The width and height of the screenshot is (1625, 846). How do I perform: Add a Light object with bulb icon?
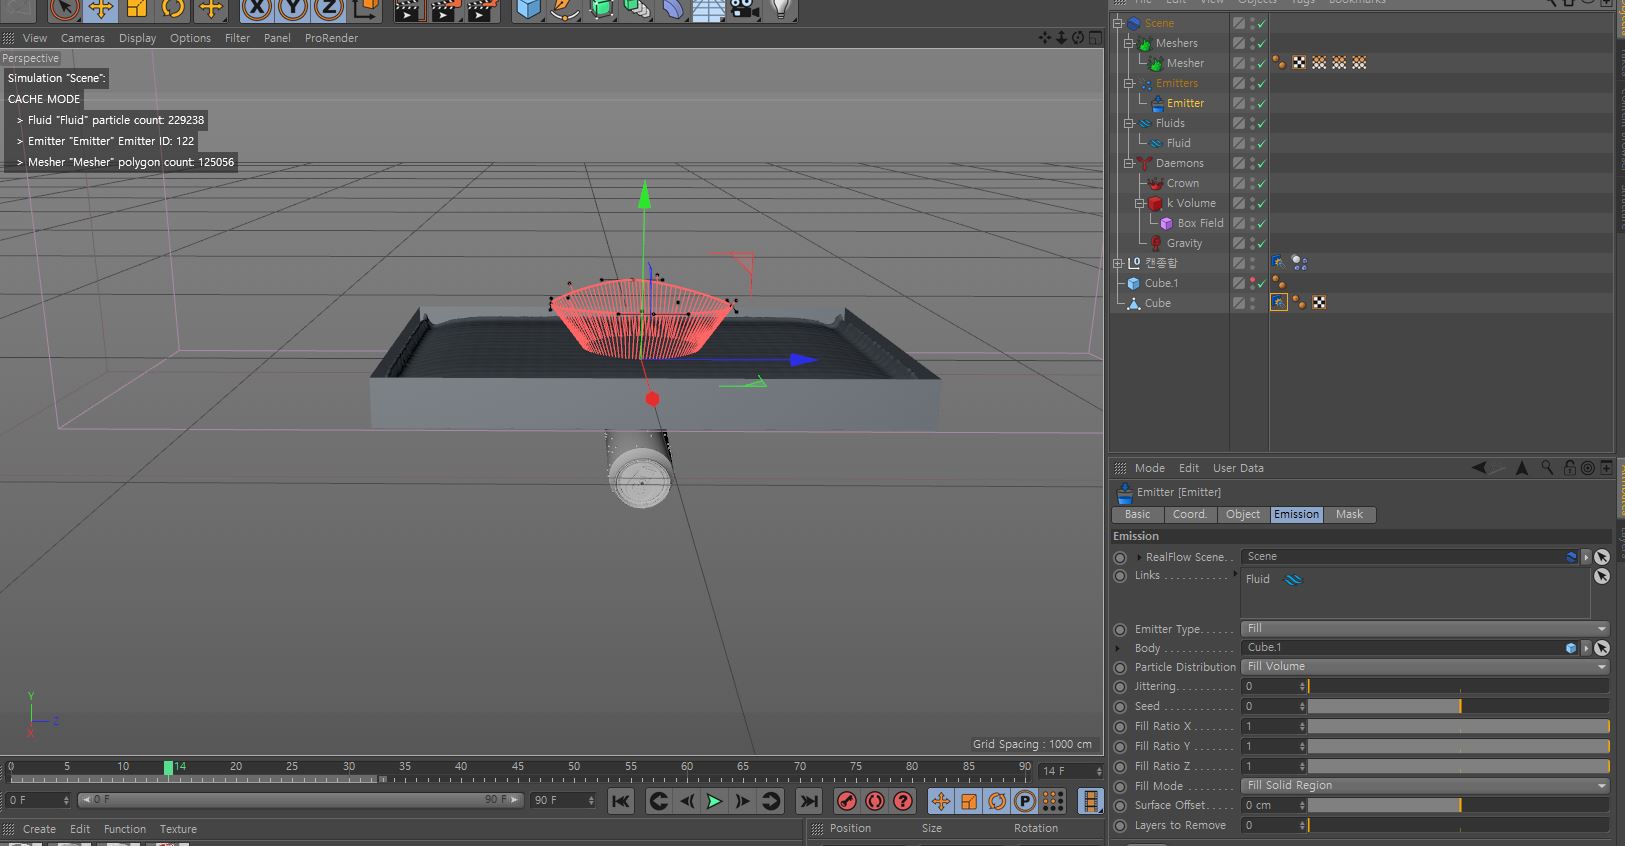coord(780,9)
